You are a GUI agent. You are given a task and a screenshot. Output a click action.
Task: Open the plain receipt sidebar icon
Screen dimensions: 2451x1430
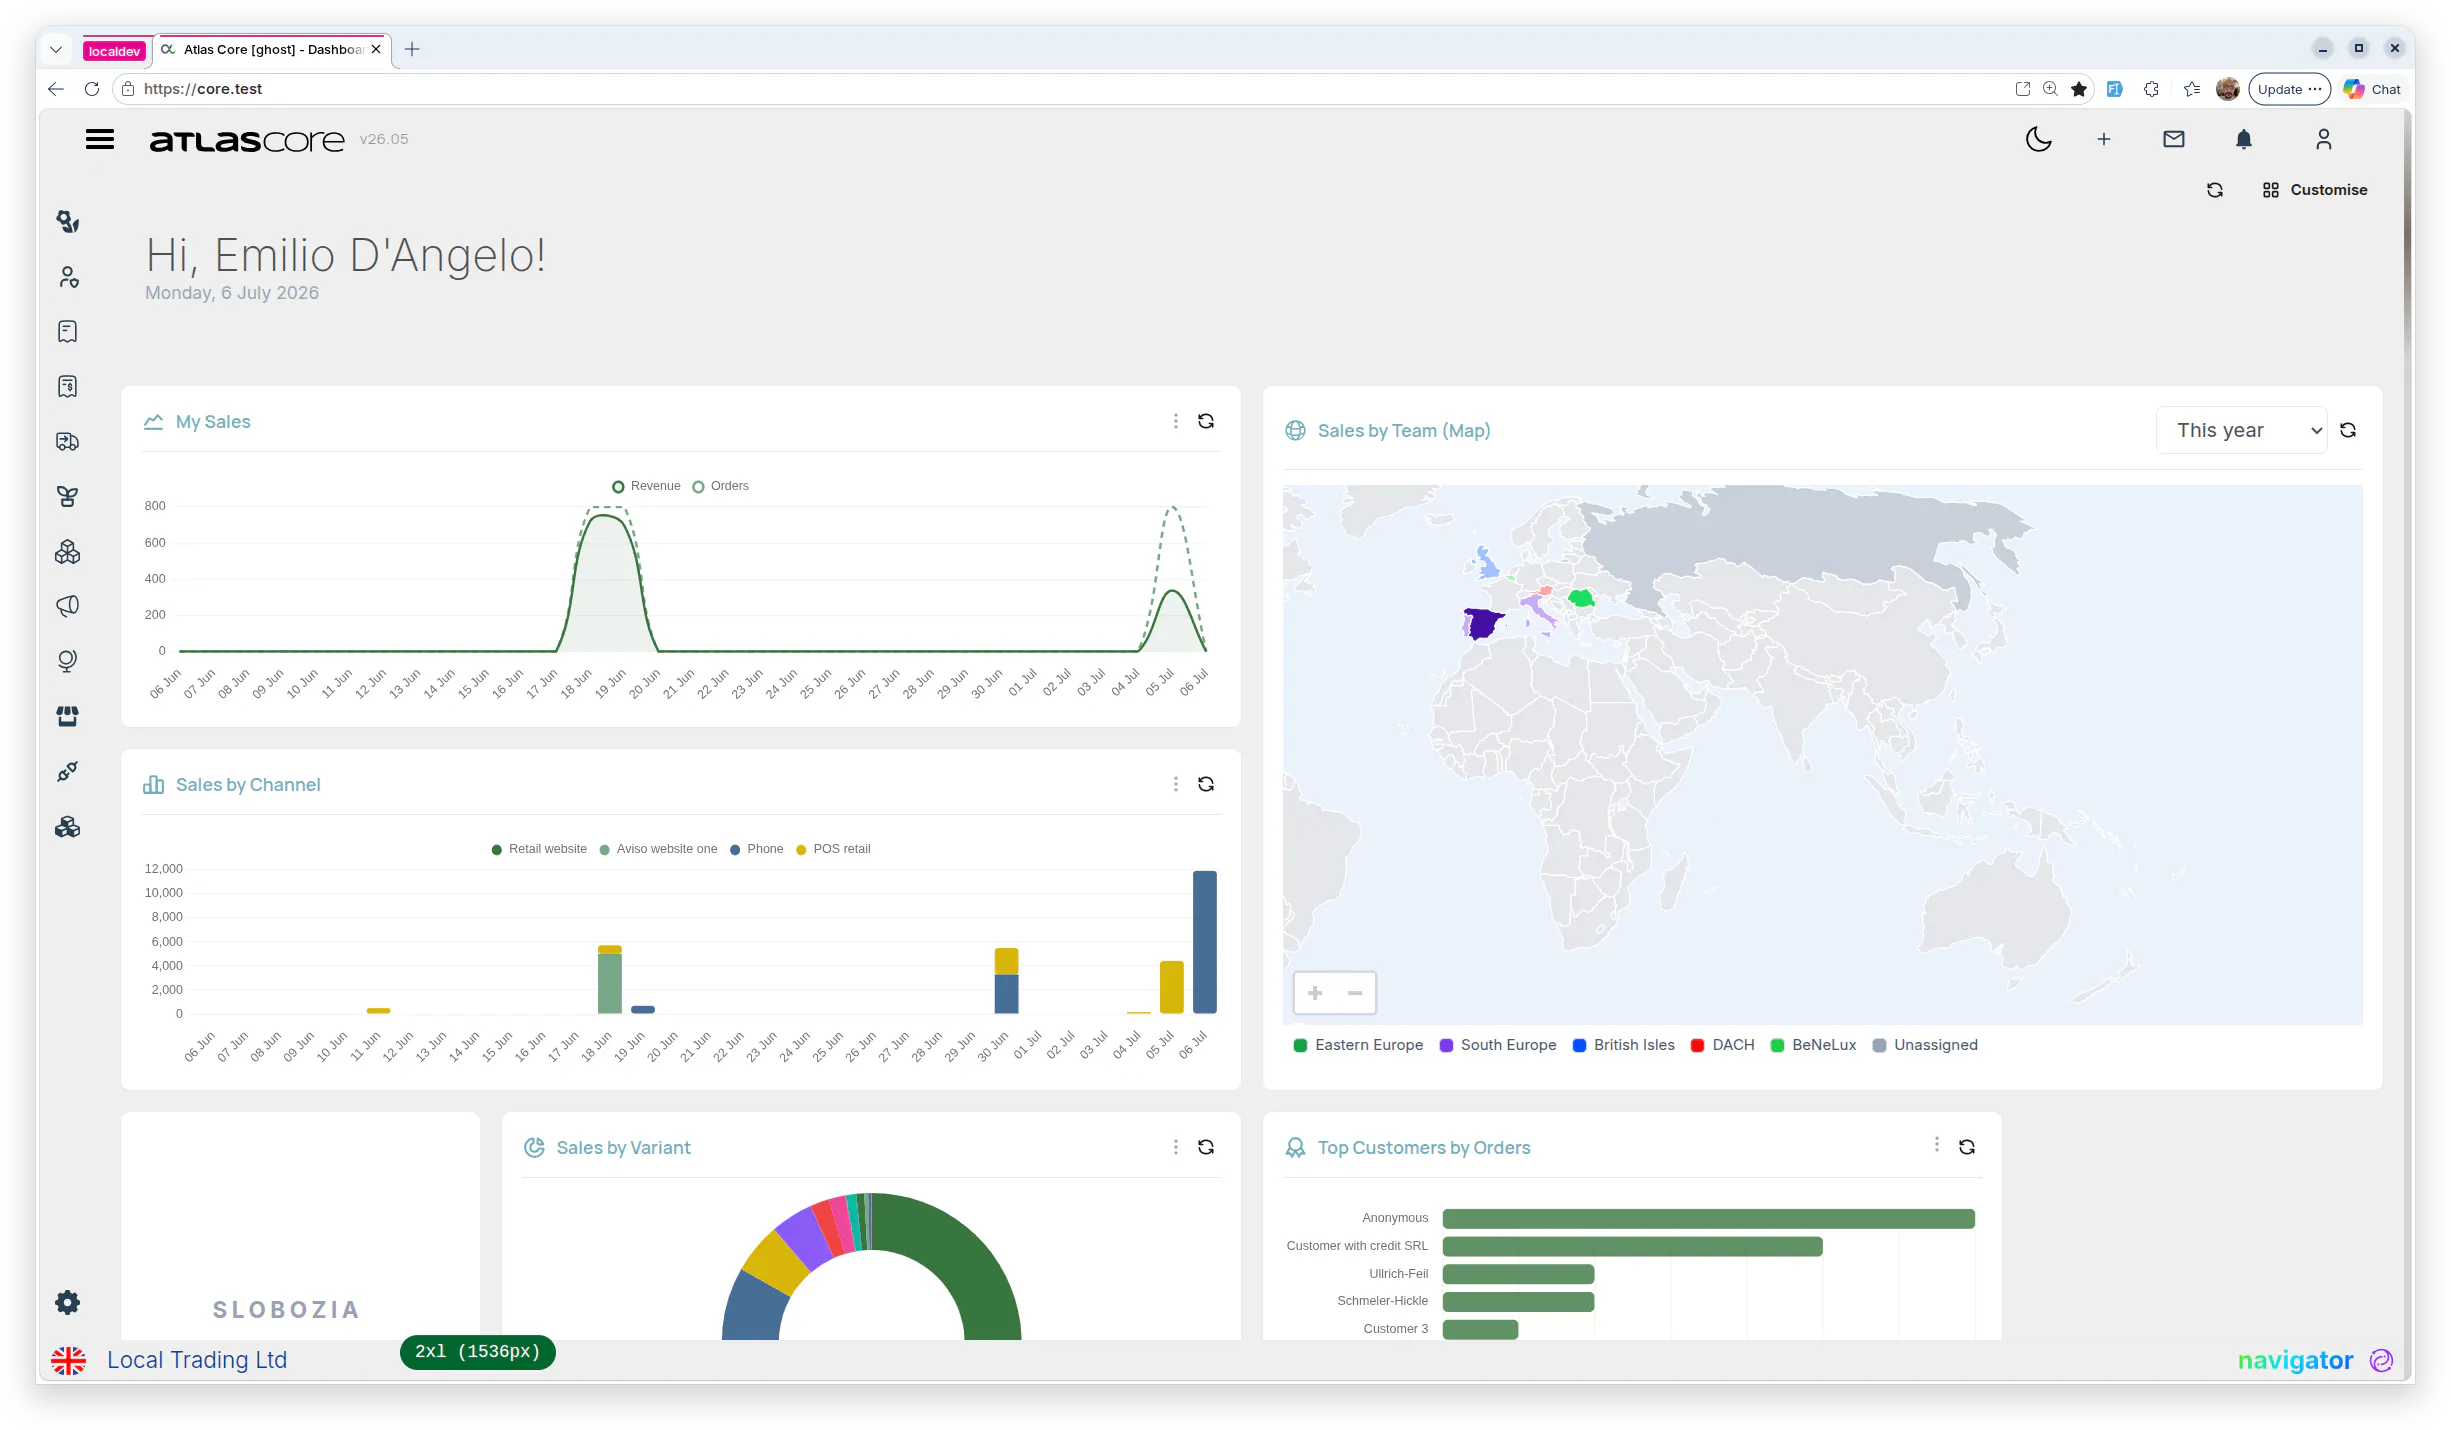point(67,332)
